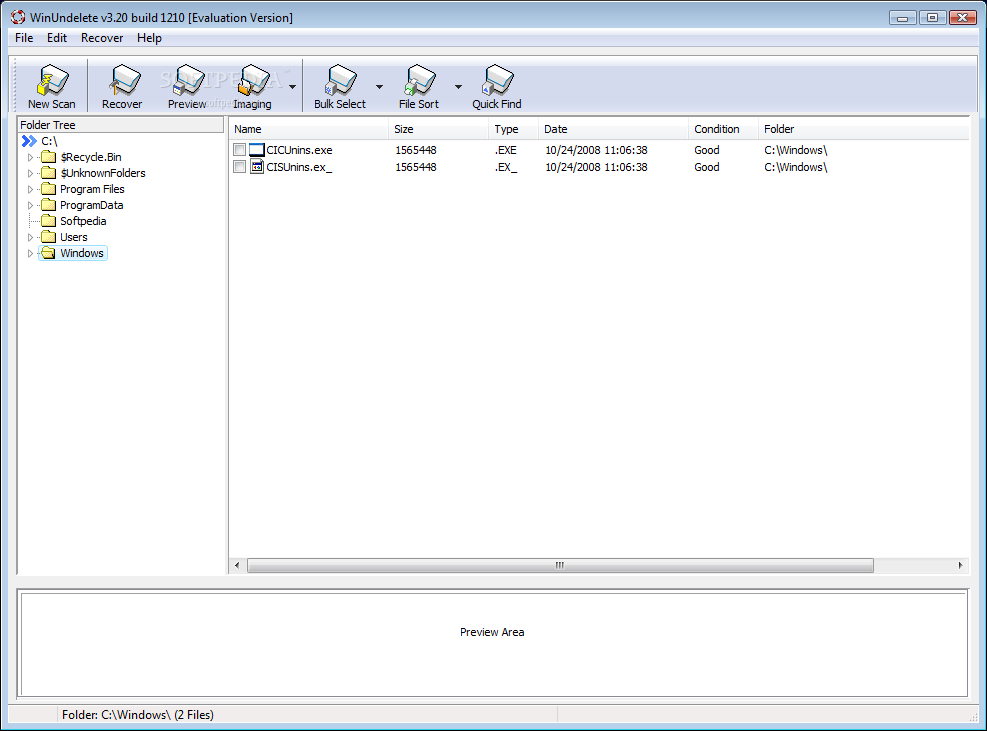Click the scrollbar right arrow
Screen dimensions: 987x731
960,565
